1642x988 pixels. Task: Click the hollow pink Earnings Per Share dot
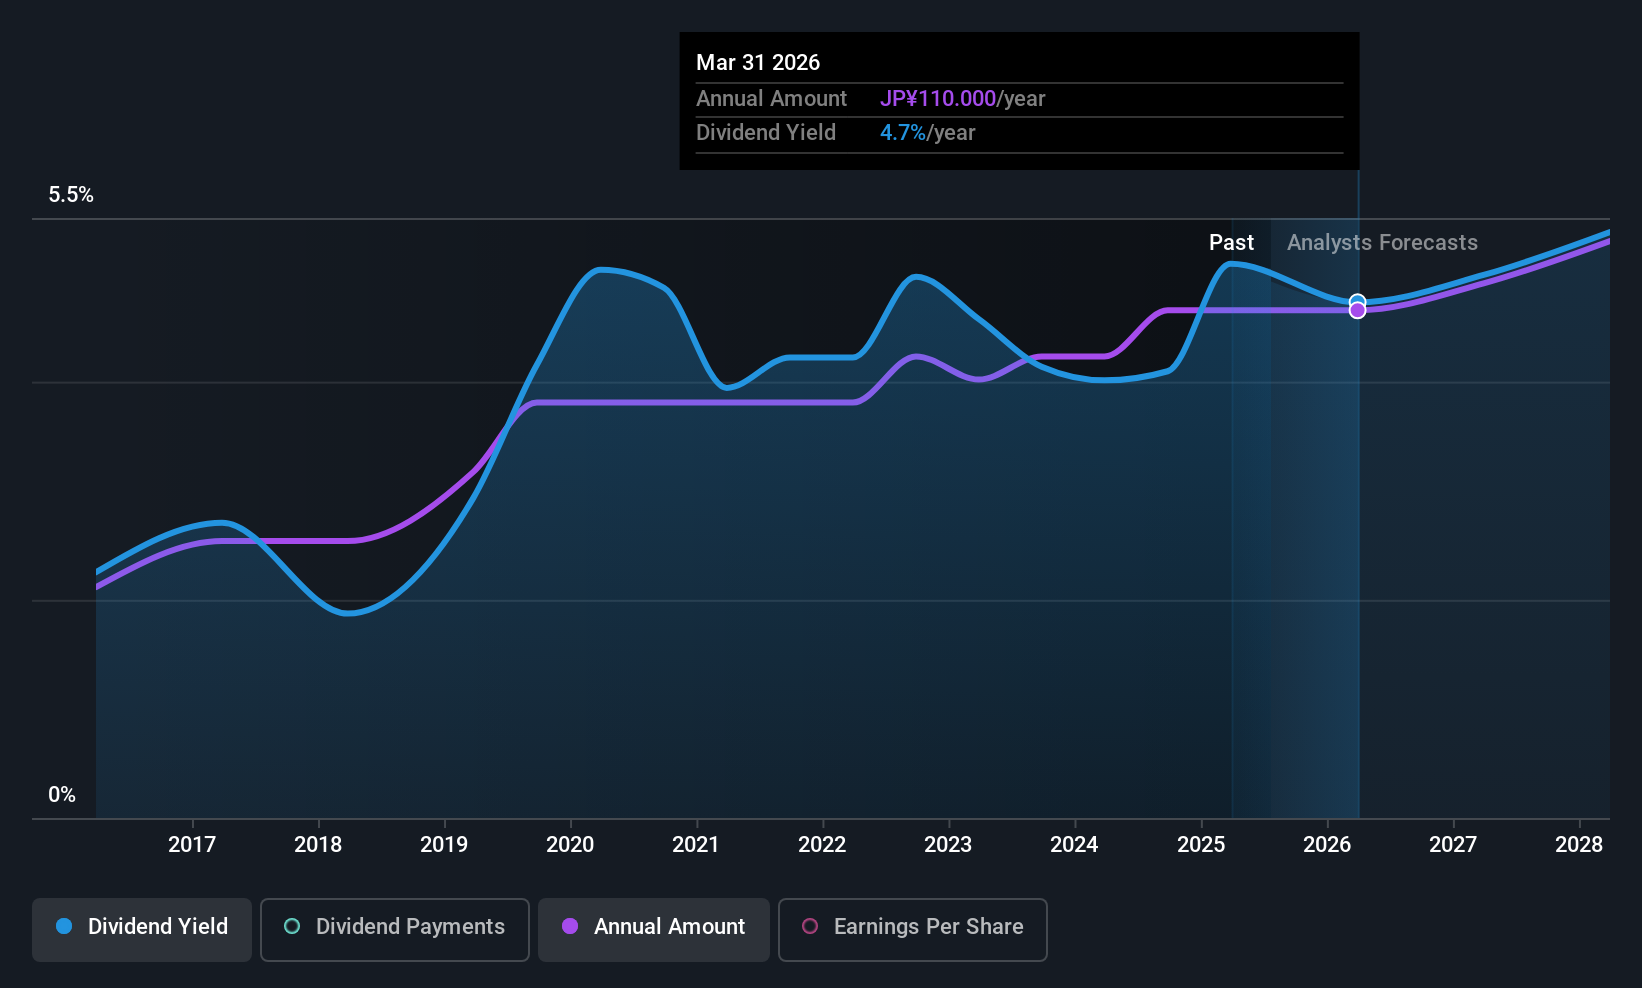point(810,926)
